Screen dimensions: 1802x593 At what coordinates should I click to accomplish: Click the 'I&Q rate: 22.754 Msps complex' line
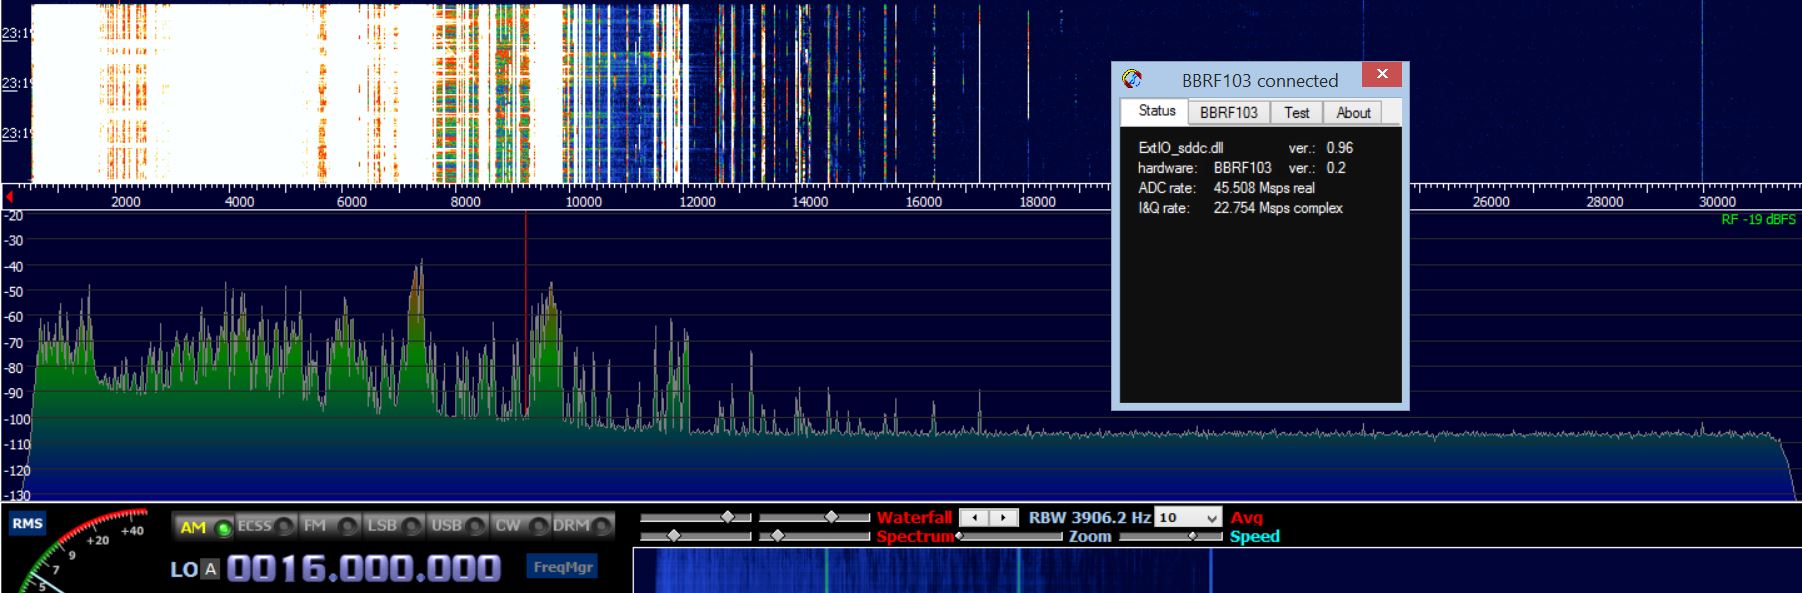coord(1240,208)
